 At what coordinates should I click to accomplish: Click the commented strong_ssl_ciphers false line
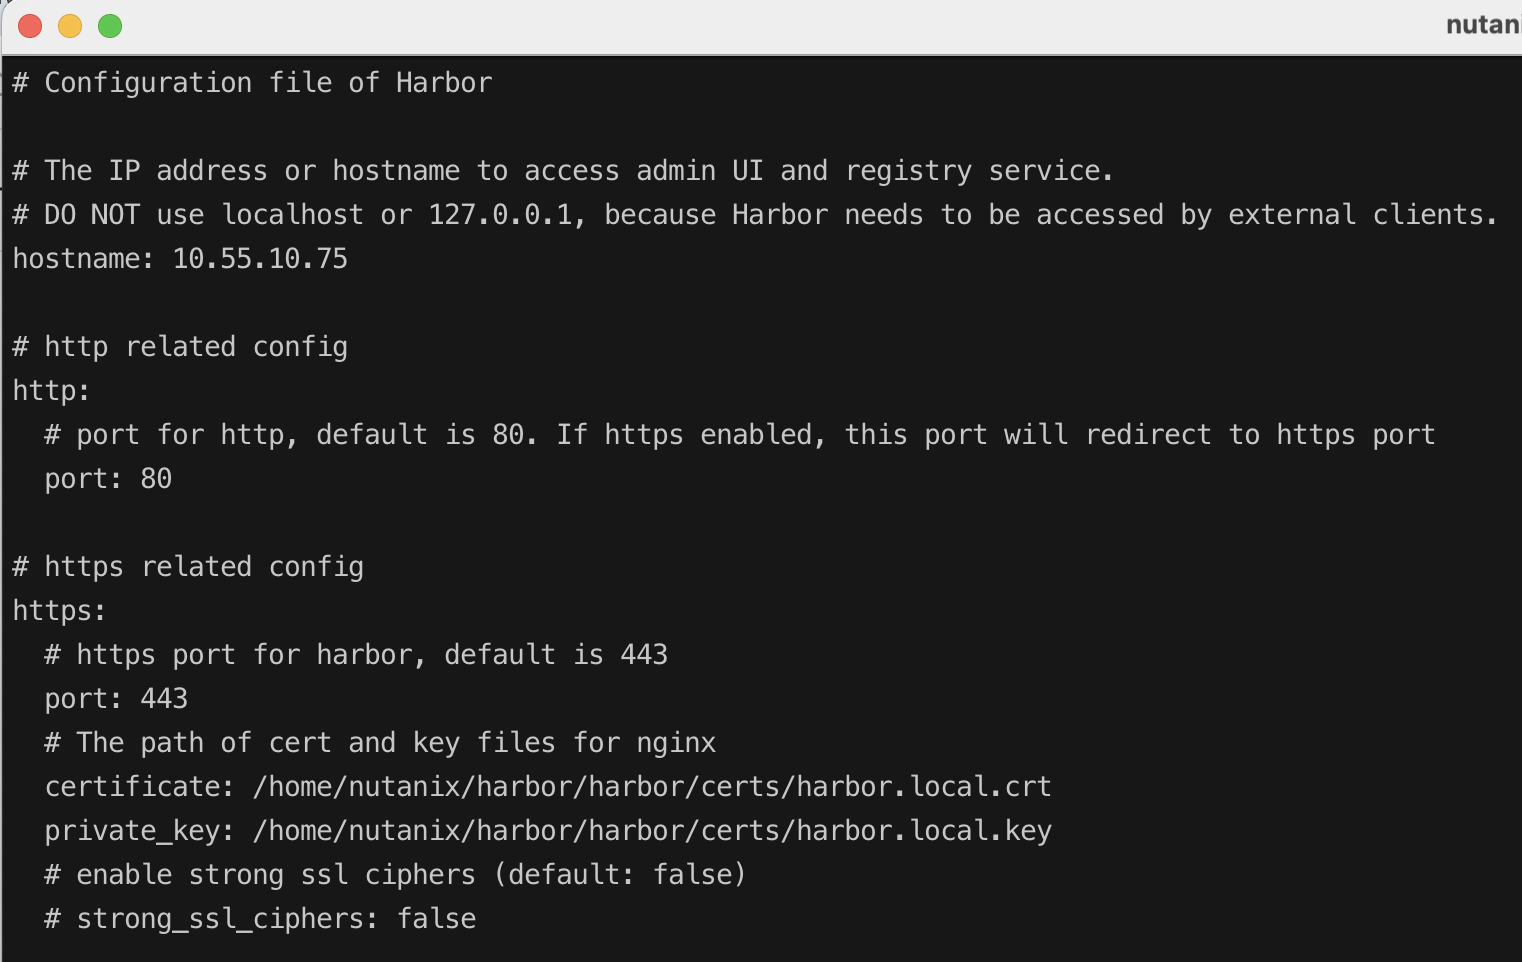click(x=260, y=919)
